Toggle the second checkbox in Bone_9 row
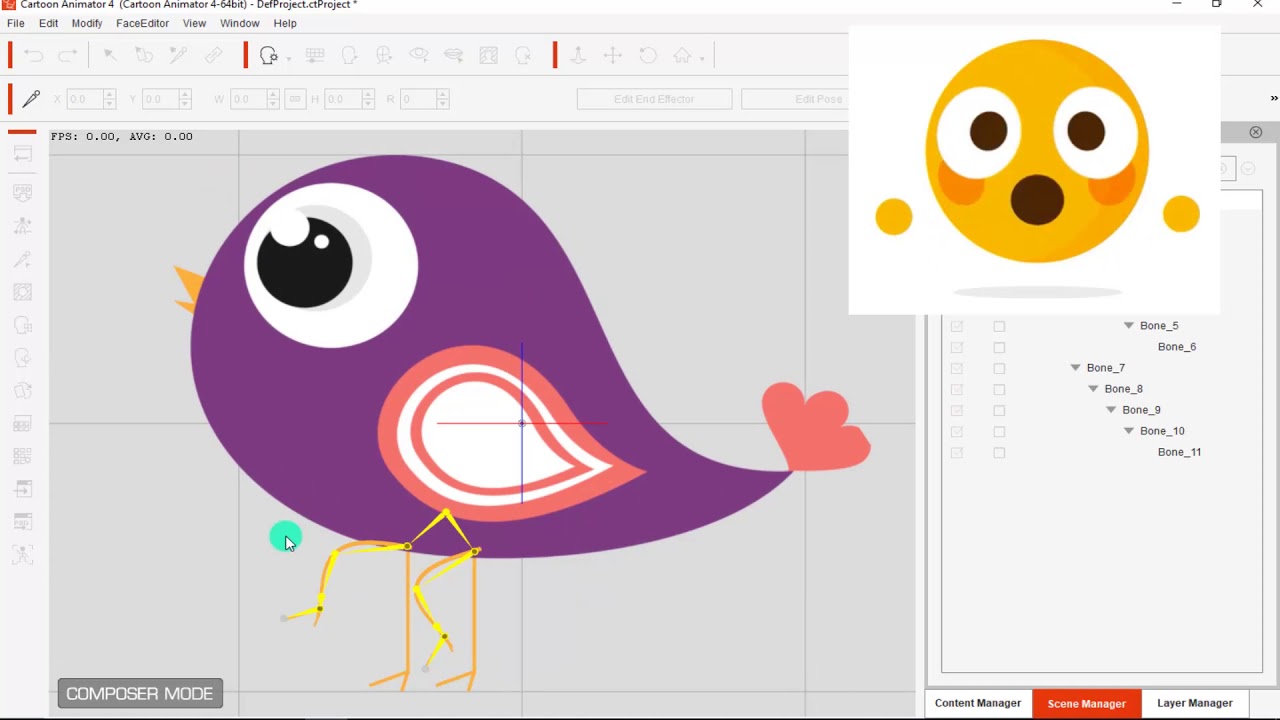 [999, 410]
